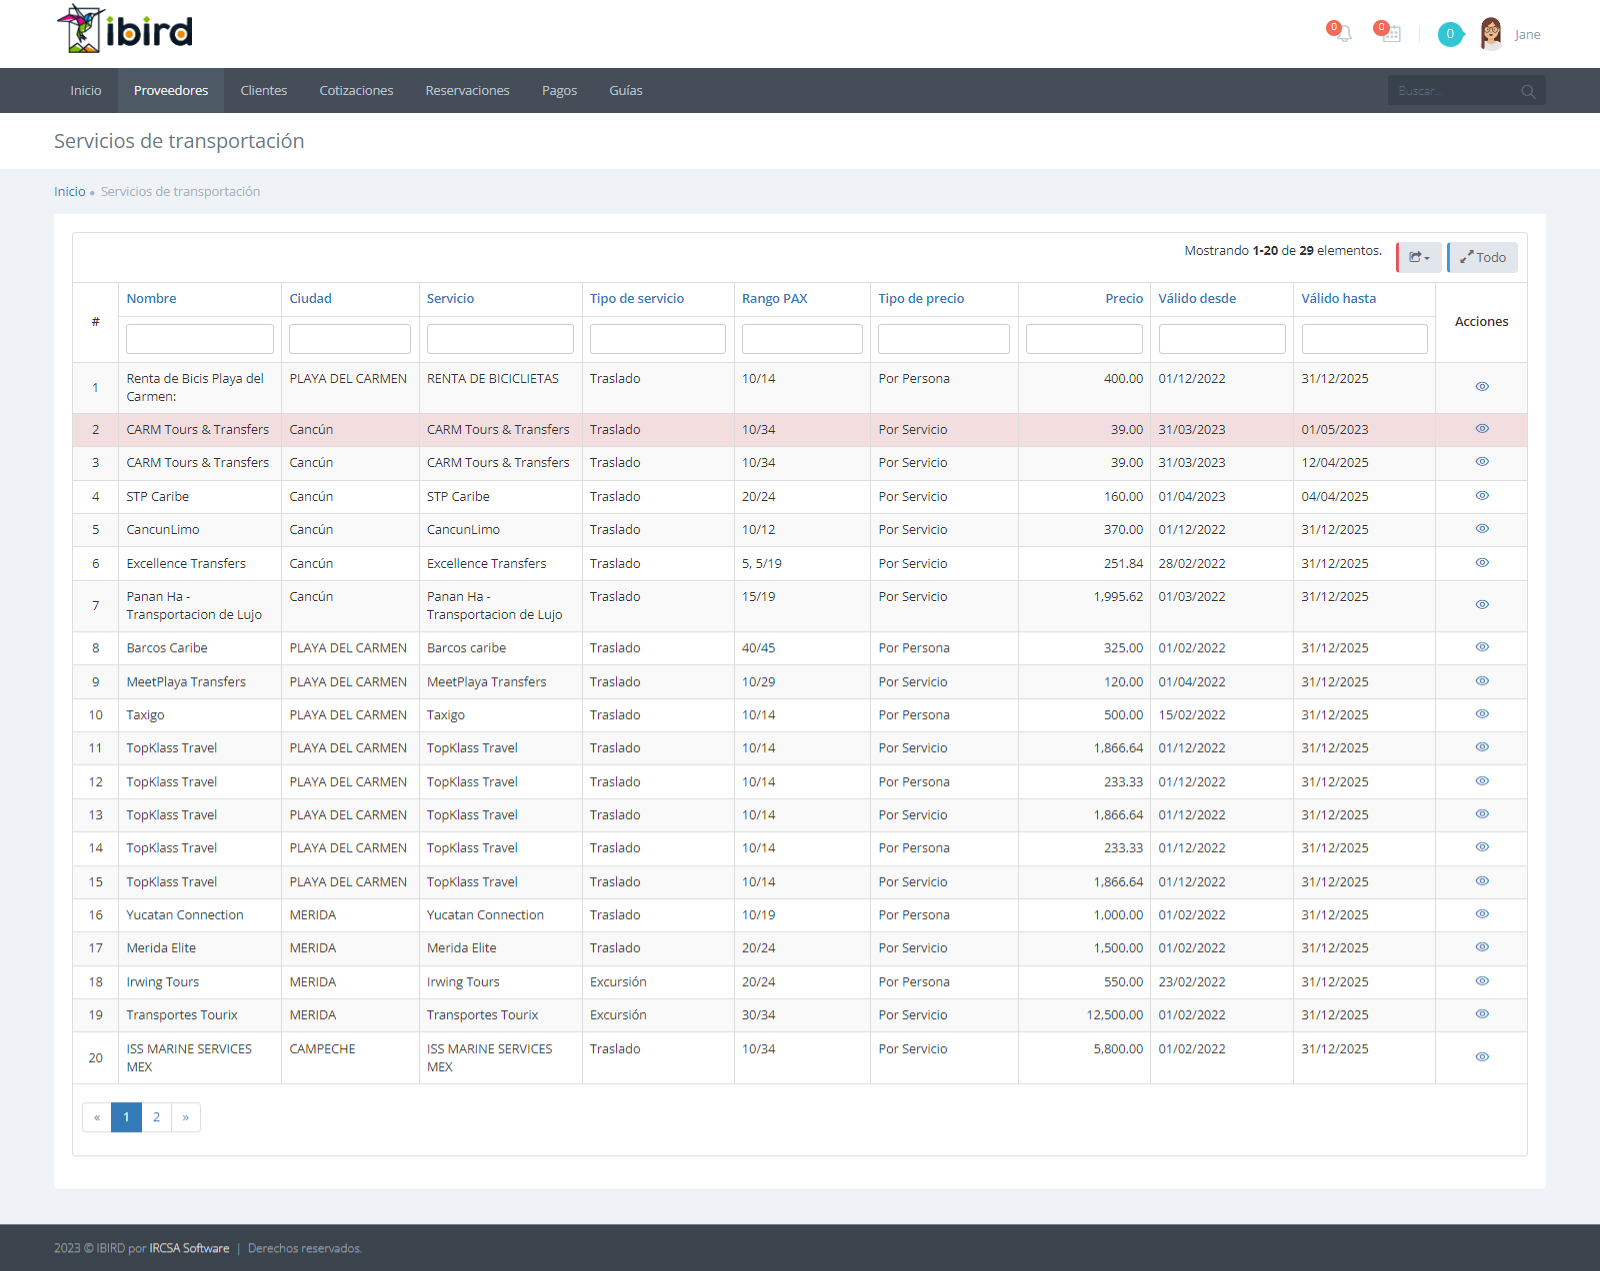View details of ISS MARINE SERVICES row
The image size is (1600, 1271).
point(1482,1056)
